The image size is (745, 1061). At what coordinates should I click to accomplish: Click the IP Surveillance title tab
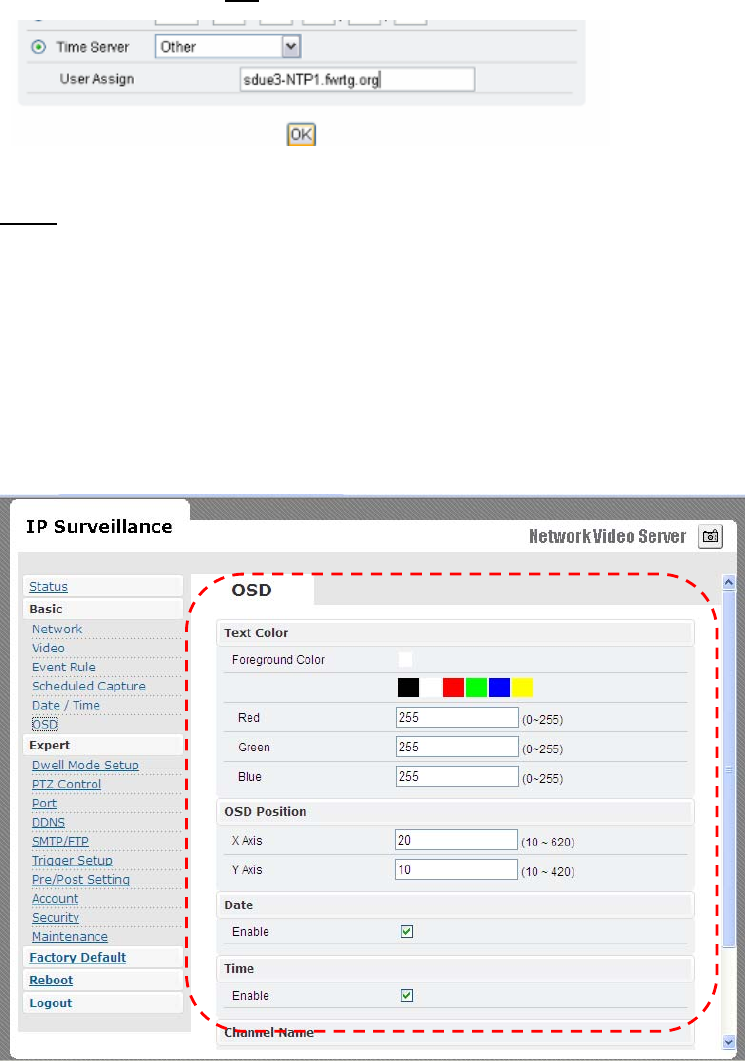click(99, 526)
